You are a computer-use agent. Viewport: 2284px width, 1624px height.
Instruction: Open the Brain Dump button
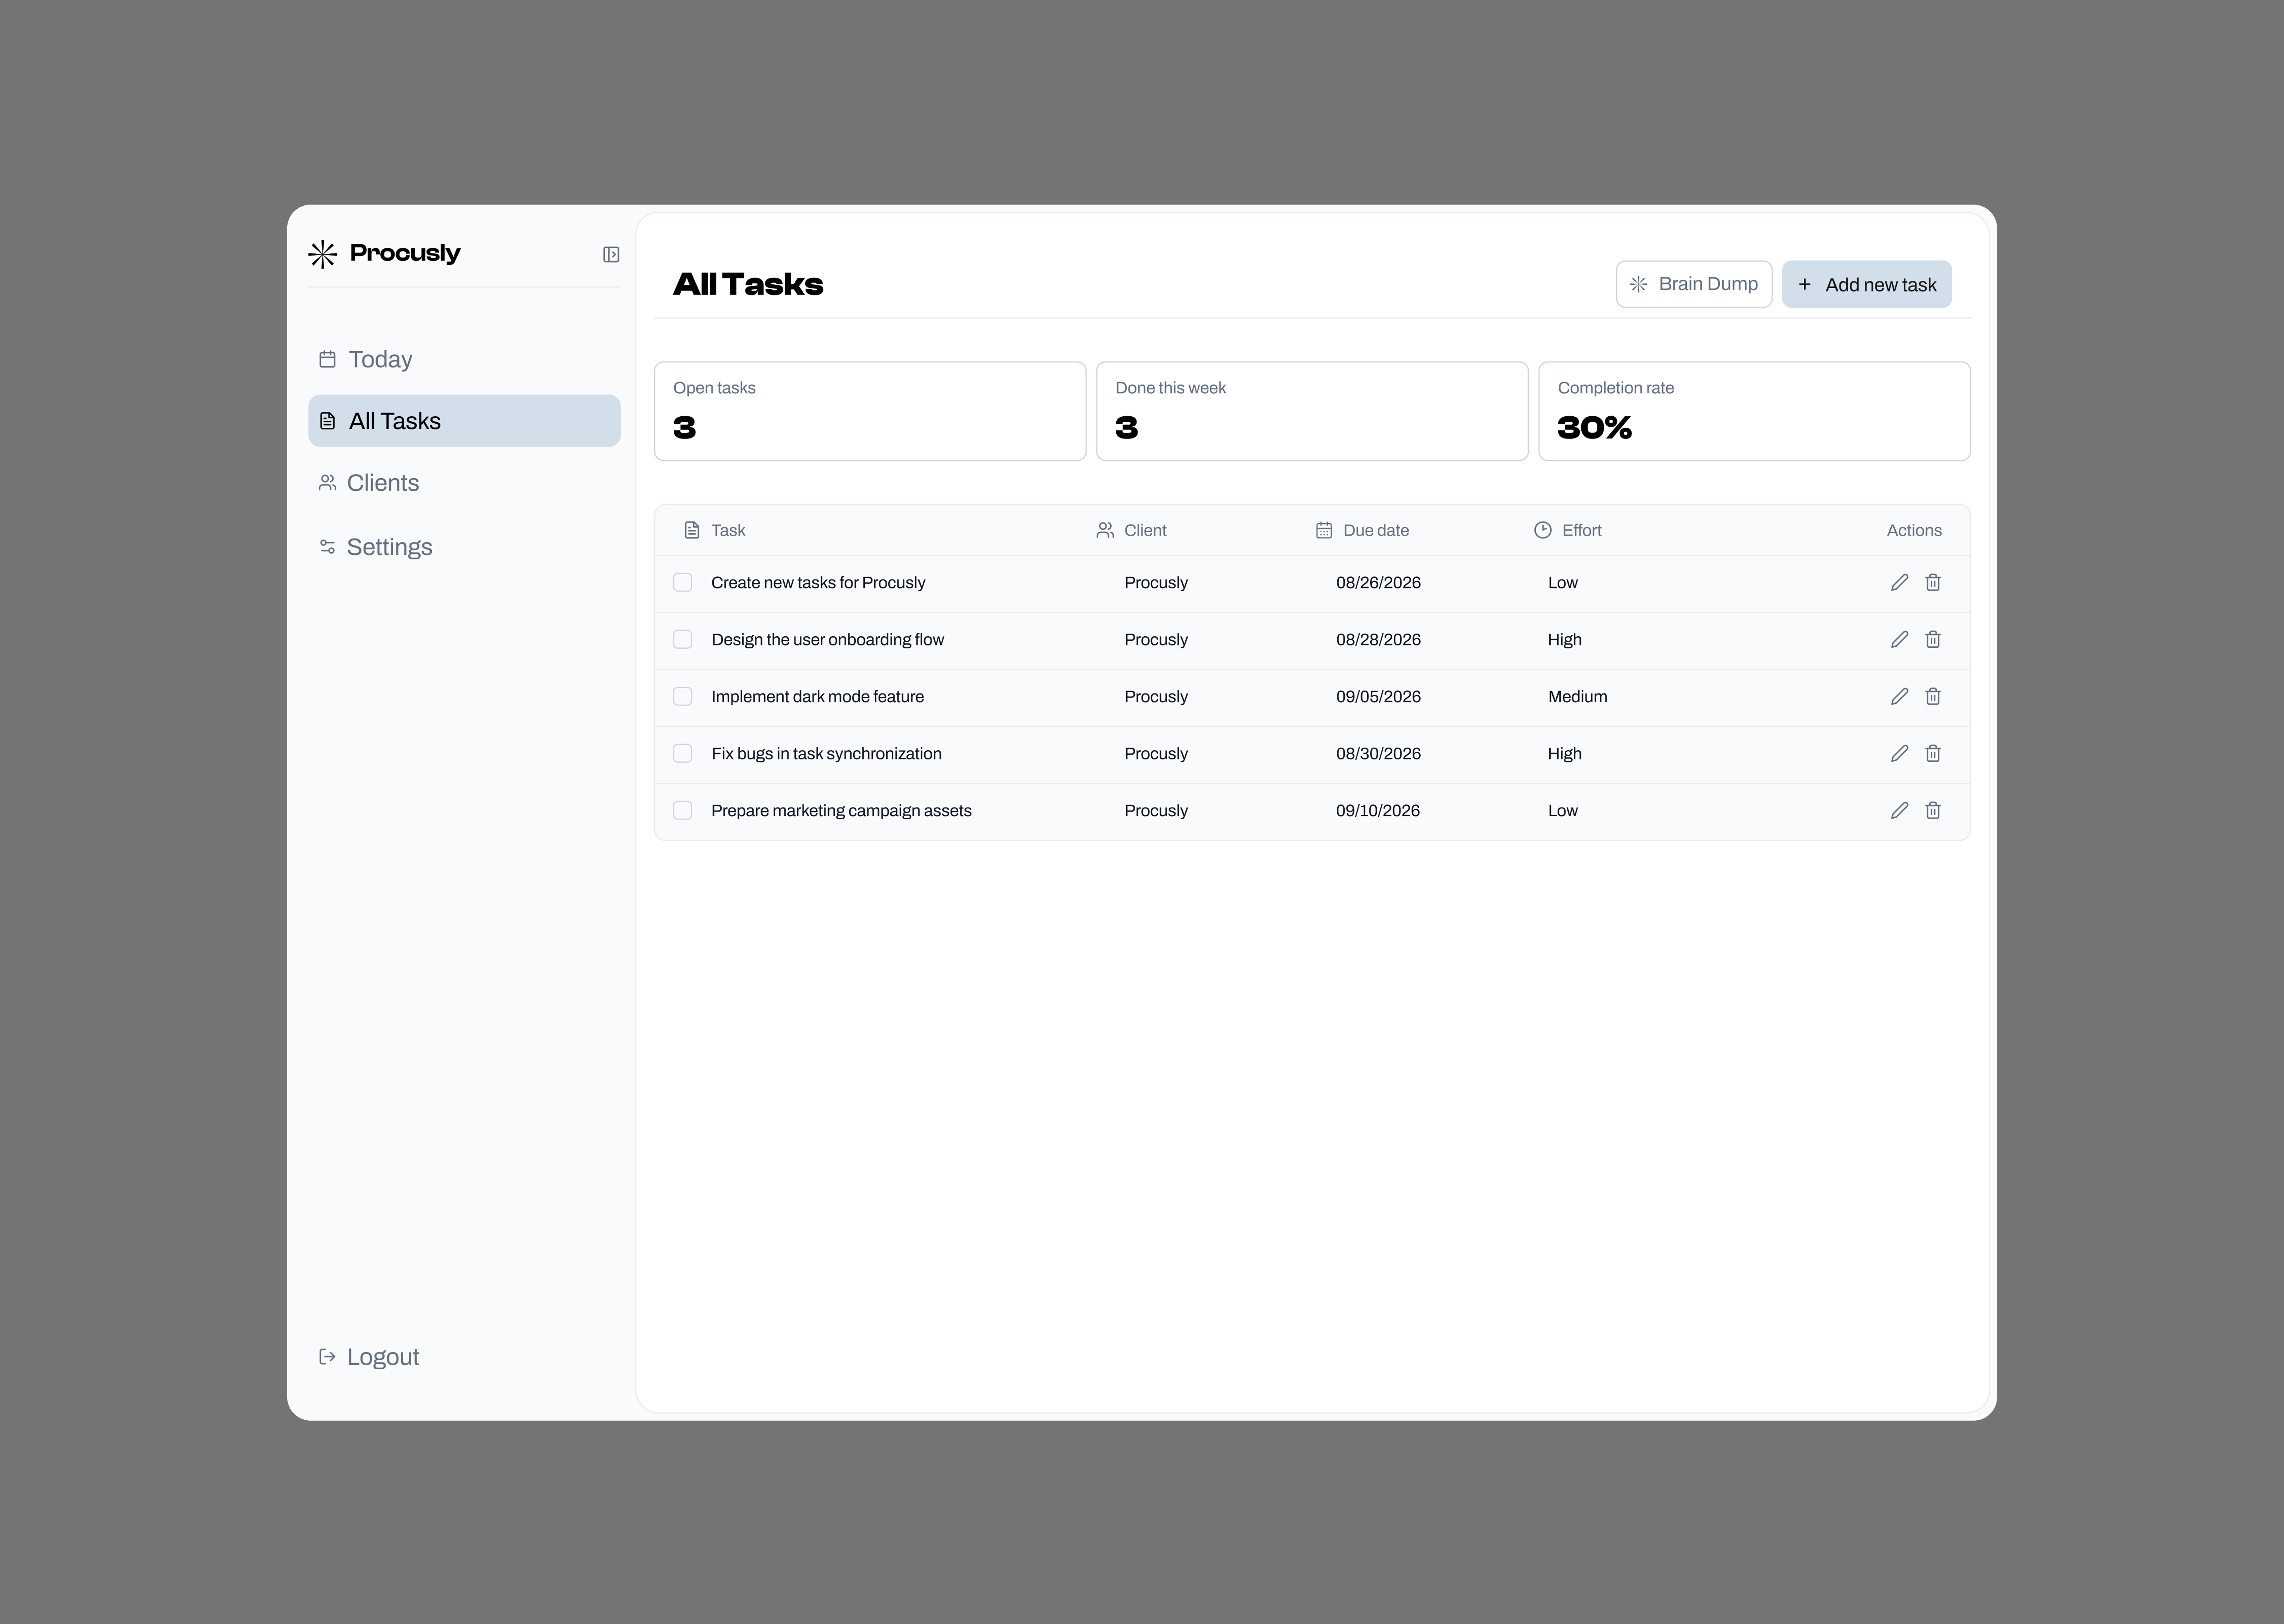pyautogui.click(x=1694, y=284)
